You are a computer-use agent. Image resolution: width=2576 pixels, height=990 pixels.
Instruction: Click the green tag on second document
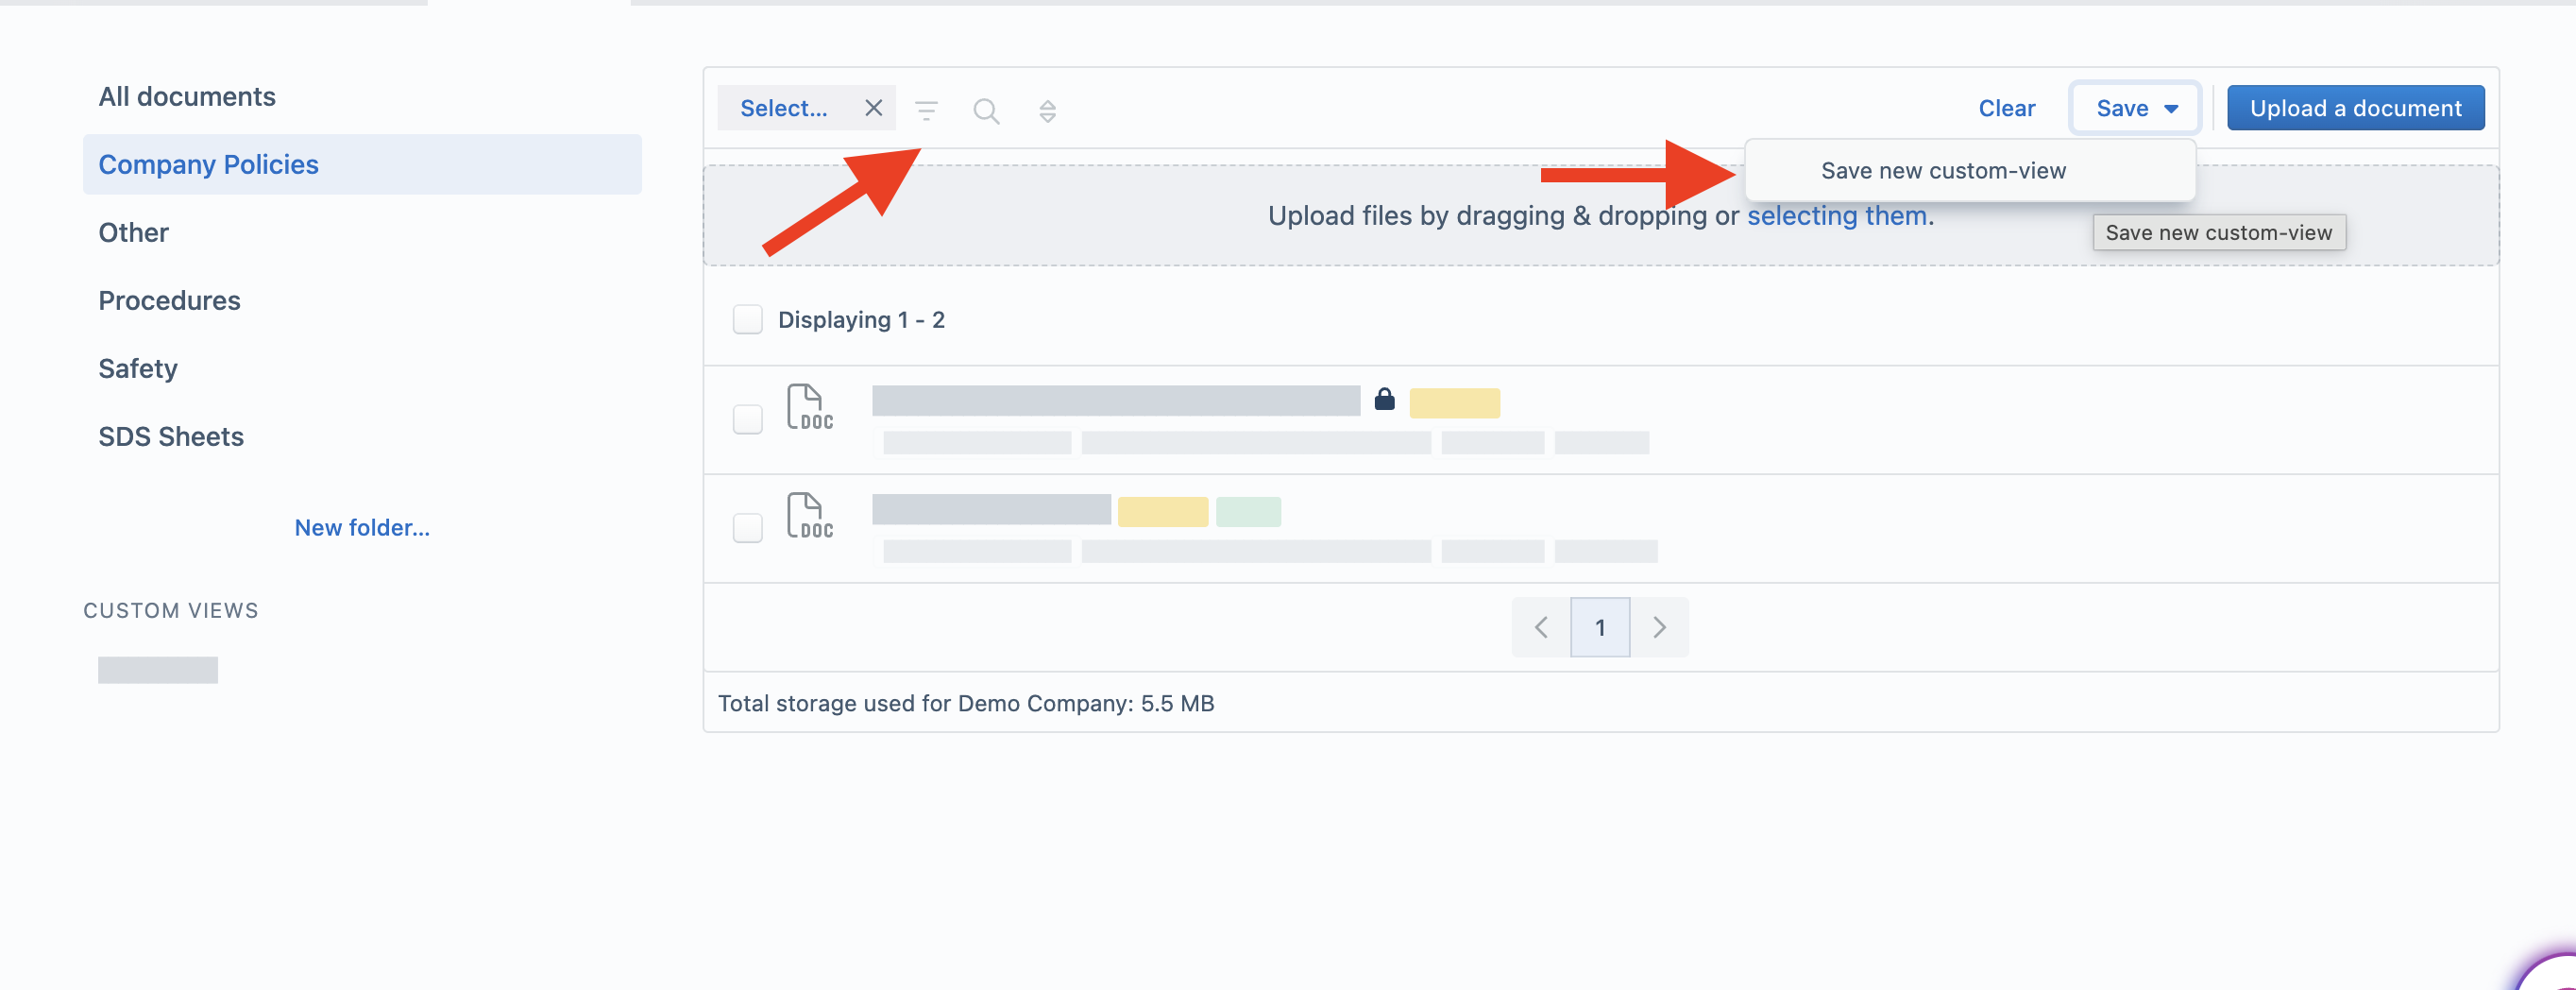coord(1248,511)
